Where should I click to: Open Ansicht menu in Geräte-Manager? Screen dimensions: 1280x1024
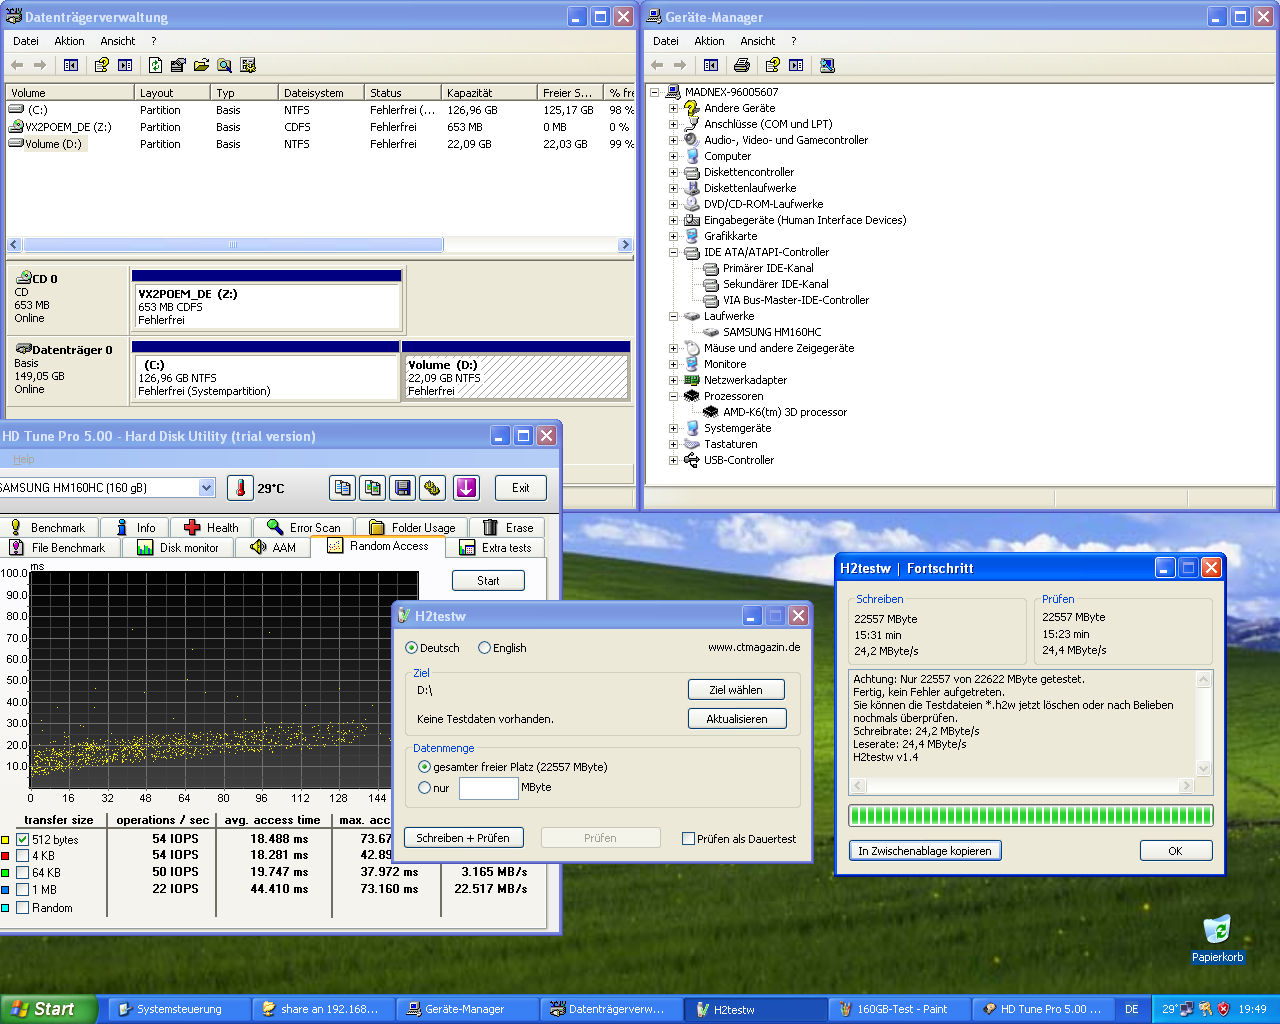click(x=757, y=41)
